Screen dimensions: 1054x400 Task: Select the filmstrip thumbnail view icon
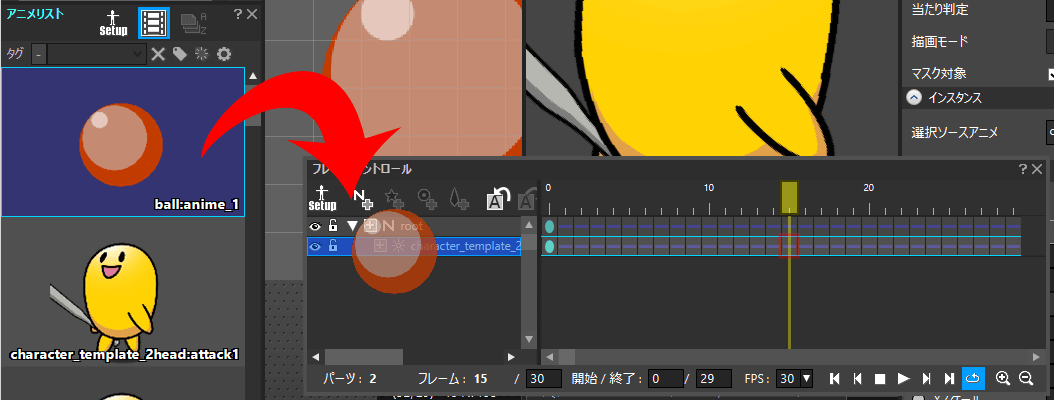(x=154, y=22)
